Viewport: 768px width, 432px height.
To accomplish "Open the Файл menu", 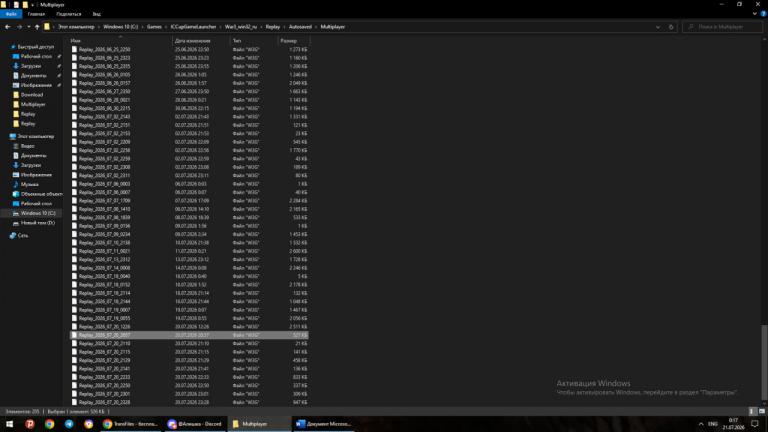I will [11, 14].
